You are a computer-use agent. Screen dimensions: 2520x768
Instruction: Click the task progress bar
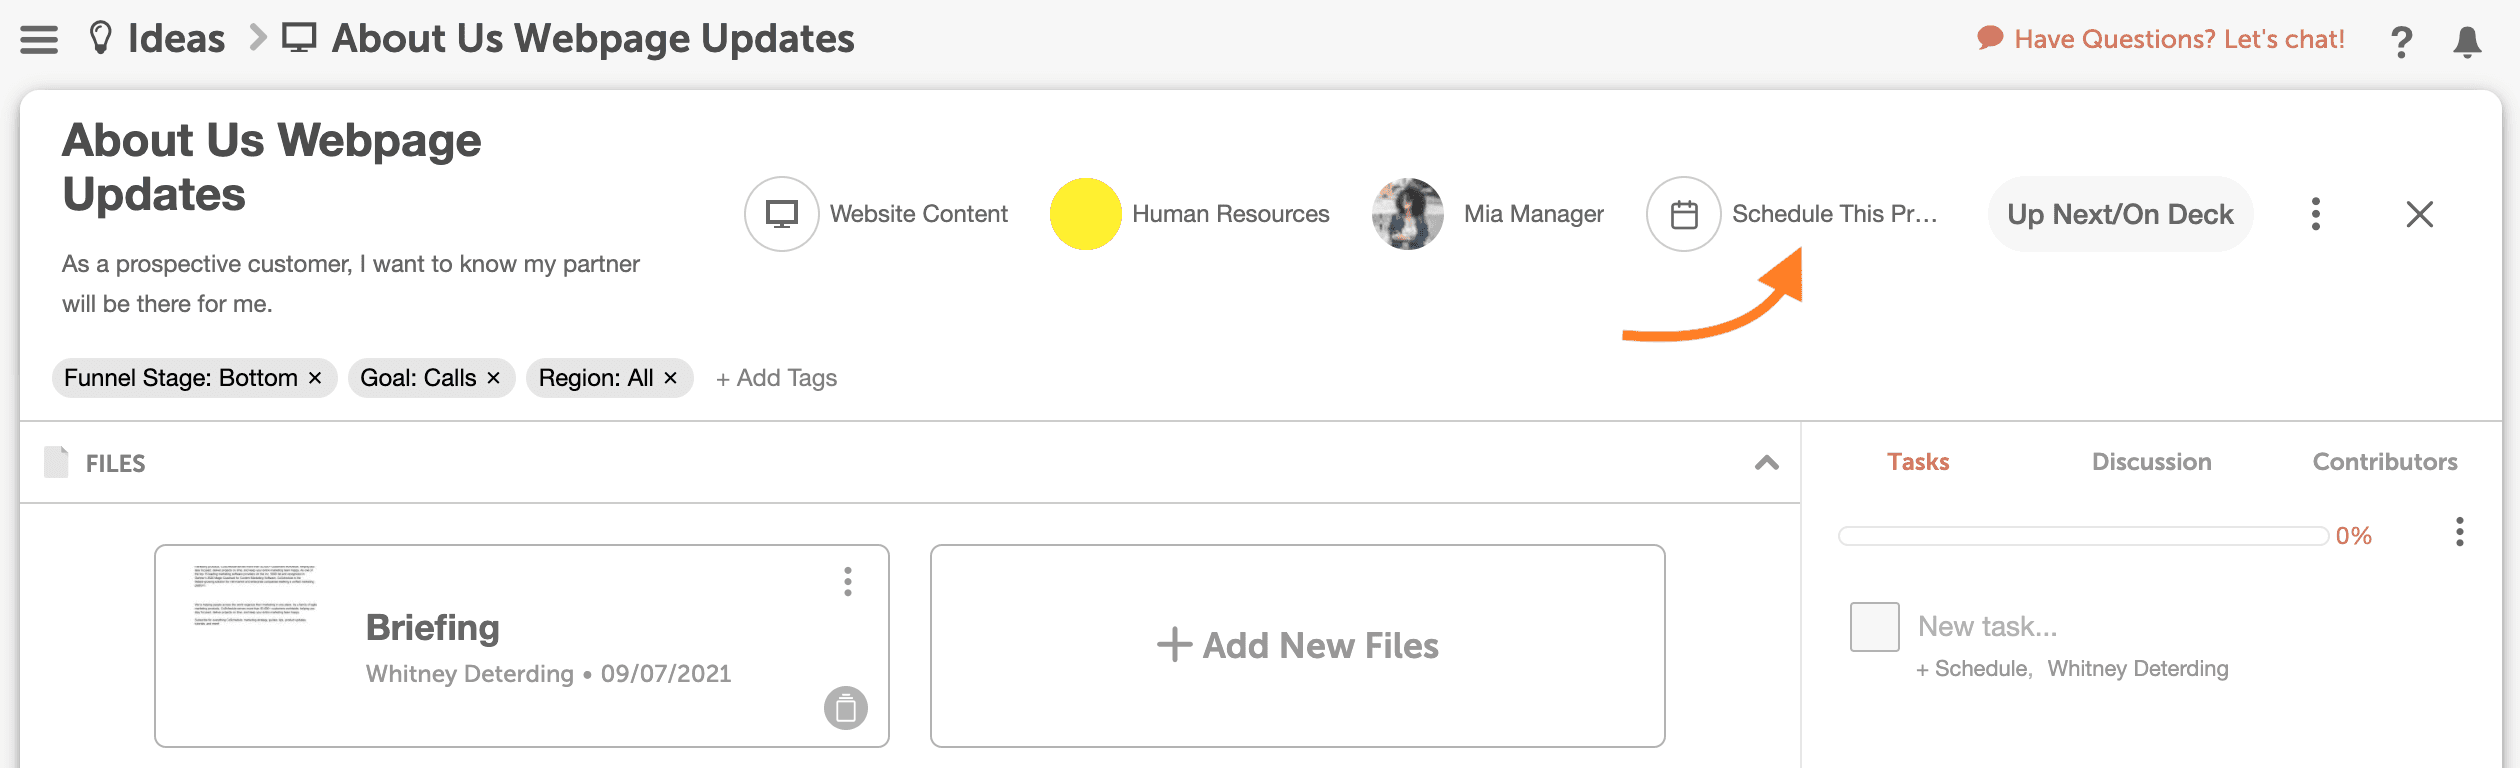[2084, 536]
